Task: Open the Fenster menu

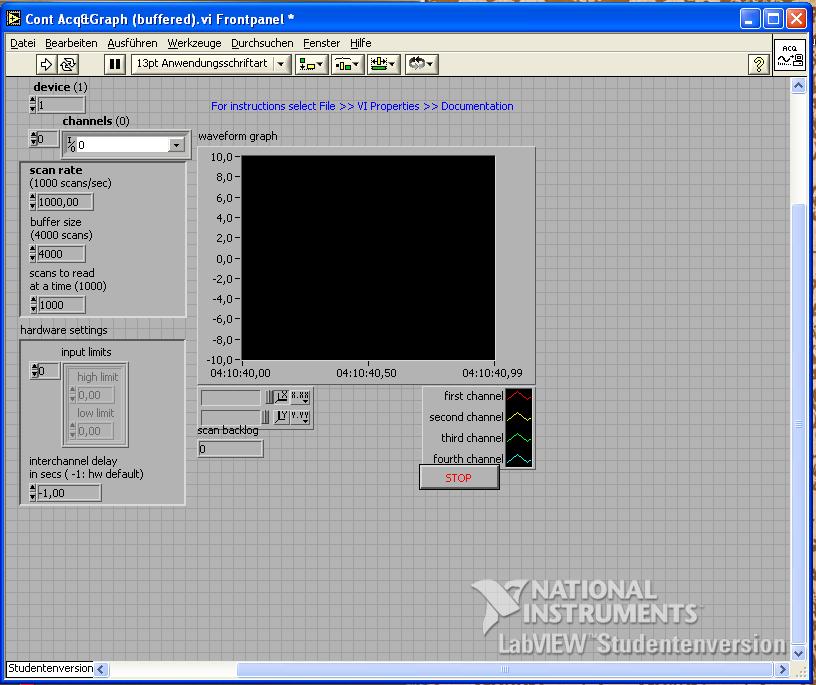Action: [x=322, y=43]
